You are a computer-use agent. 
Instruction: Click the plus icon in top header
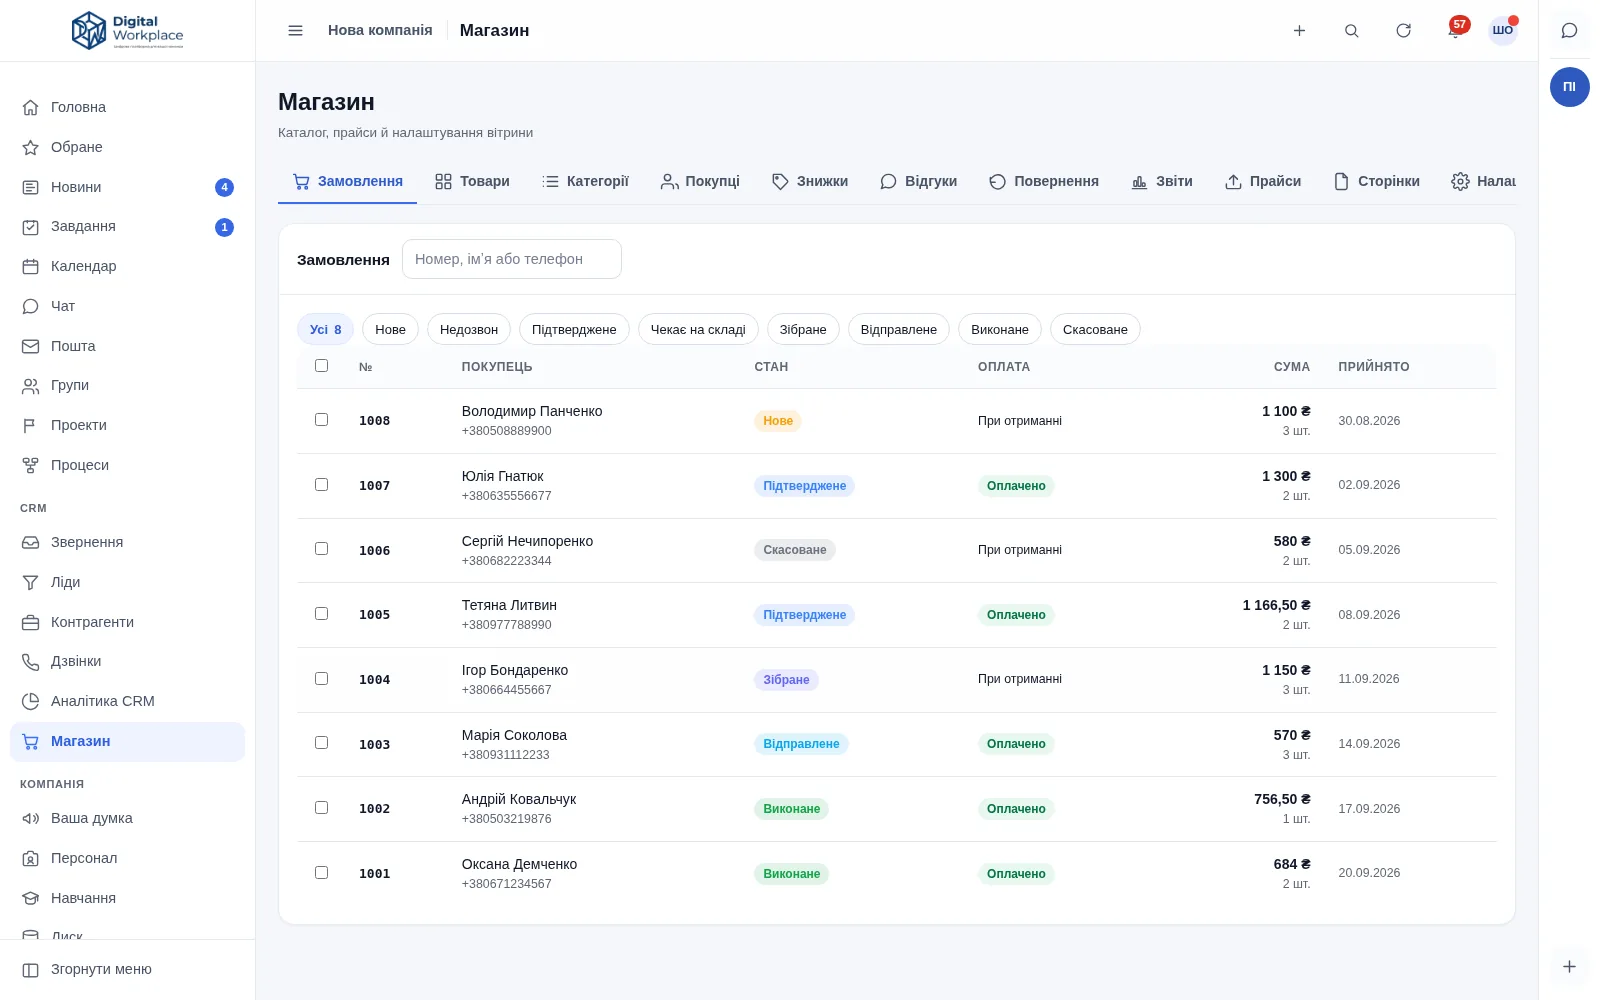[1299, 30]
